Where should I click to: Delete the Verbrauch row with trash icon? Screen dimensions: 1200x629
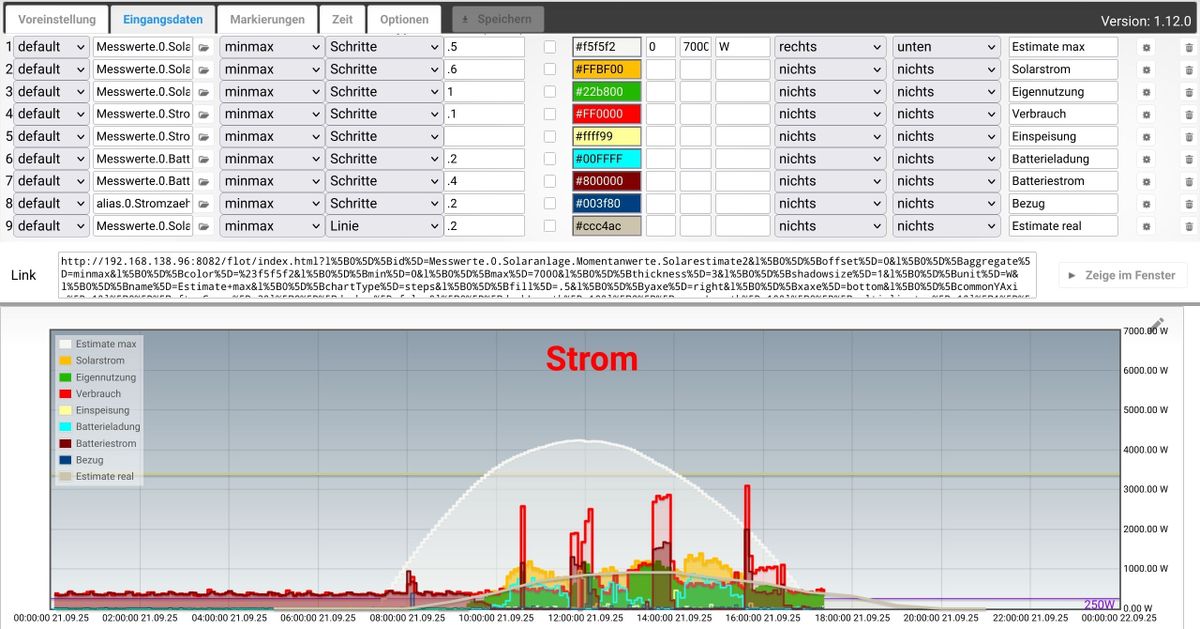pos(1189,114)
